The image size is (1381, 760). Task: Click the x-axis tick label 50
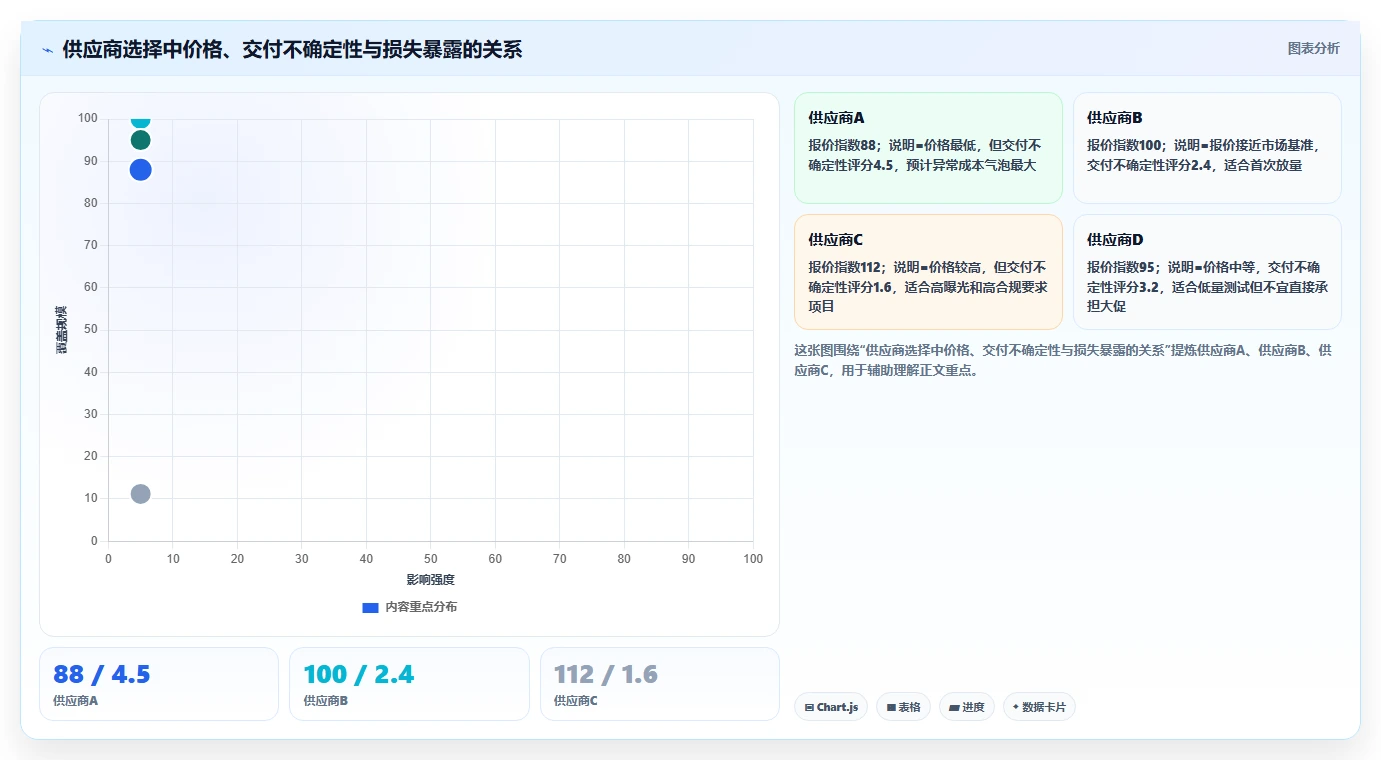(x=431, y=559)
